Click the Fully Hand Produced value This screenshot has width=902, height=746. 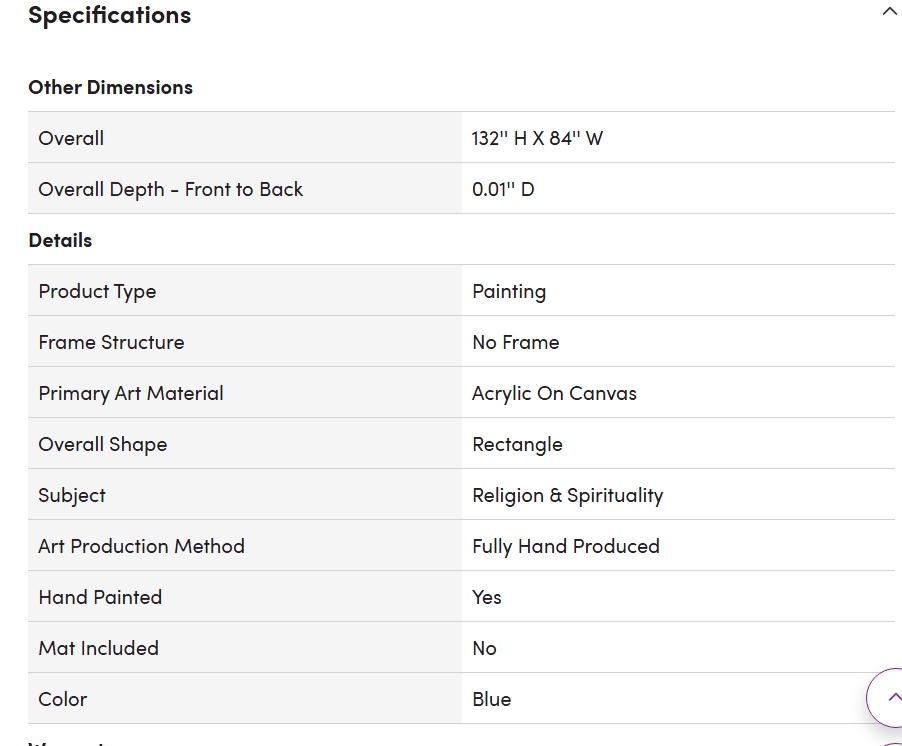tap(565, 546)
